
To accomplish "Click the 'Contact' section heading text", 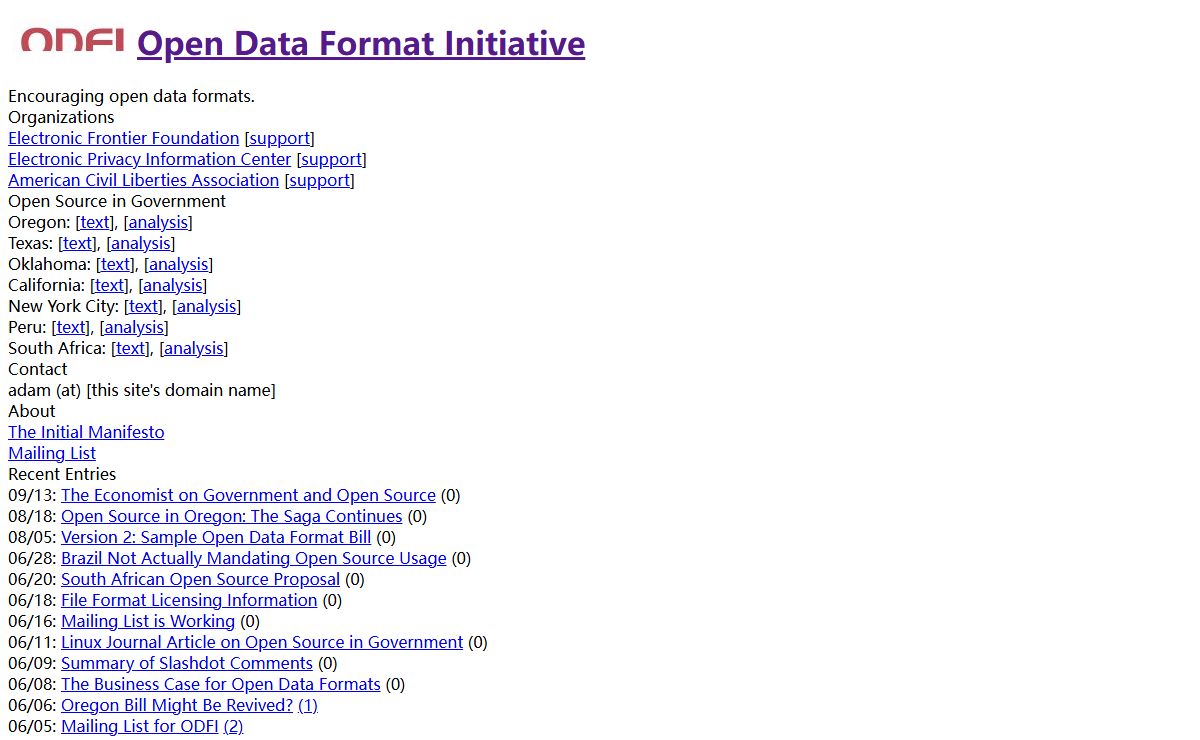I will click(37, 369).
